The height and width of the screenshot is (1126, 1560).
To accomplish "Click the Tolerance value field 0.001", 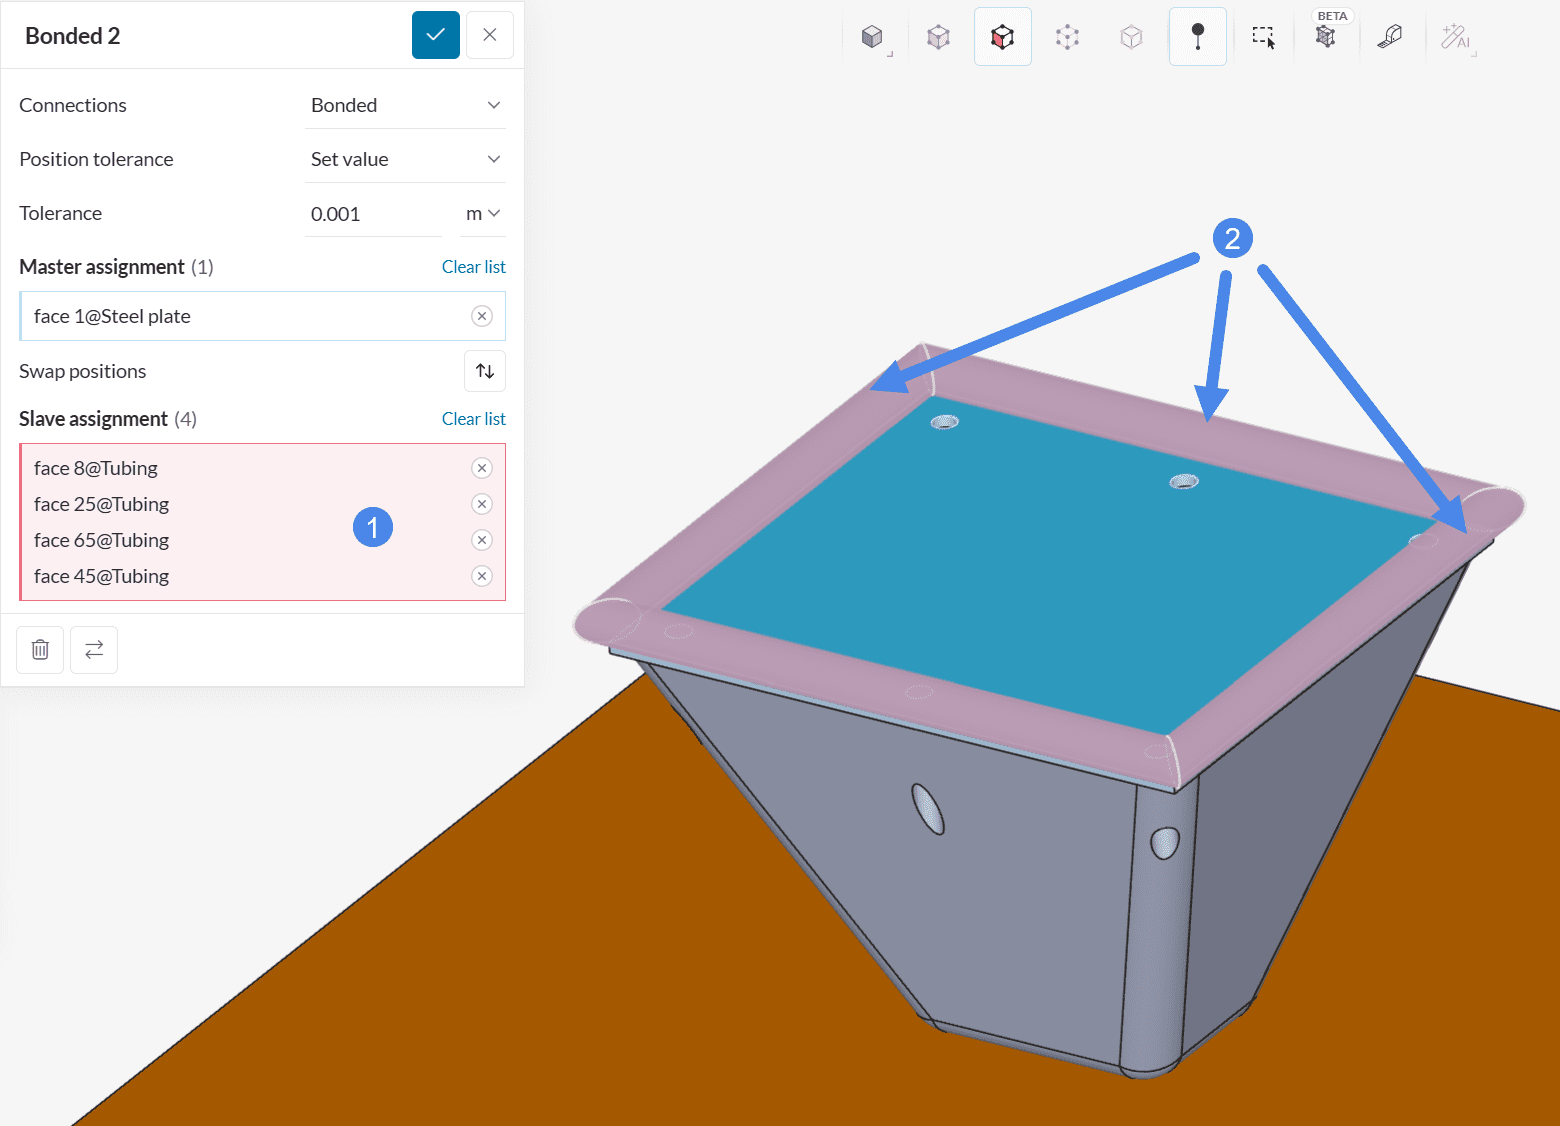I will (372, 214).
